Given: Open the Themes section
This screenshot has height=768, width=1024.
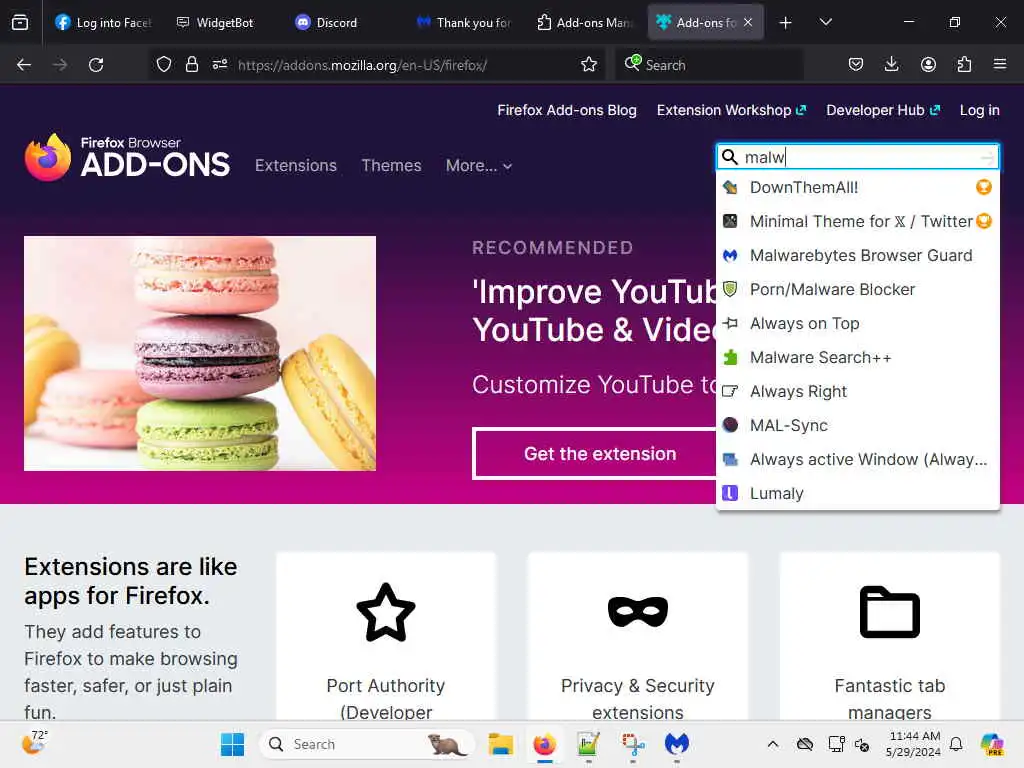Looking at the screenshot, I should [x=391, y=165].
